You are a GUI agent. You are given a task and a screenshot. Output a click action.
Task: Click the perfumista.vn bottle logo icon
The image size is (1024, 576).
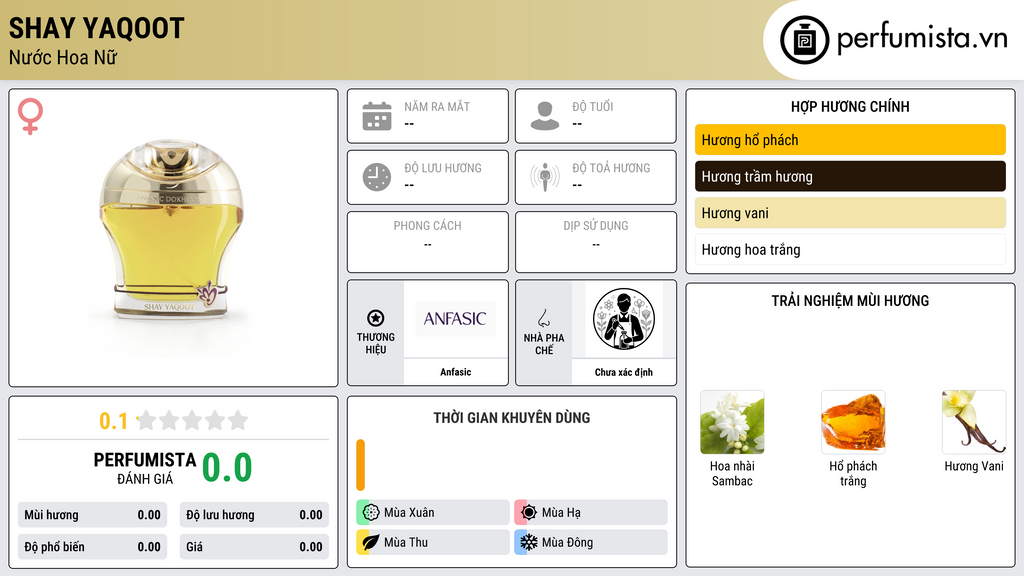804,40
